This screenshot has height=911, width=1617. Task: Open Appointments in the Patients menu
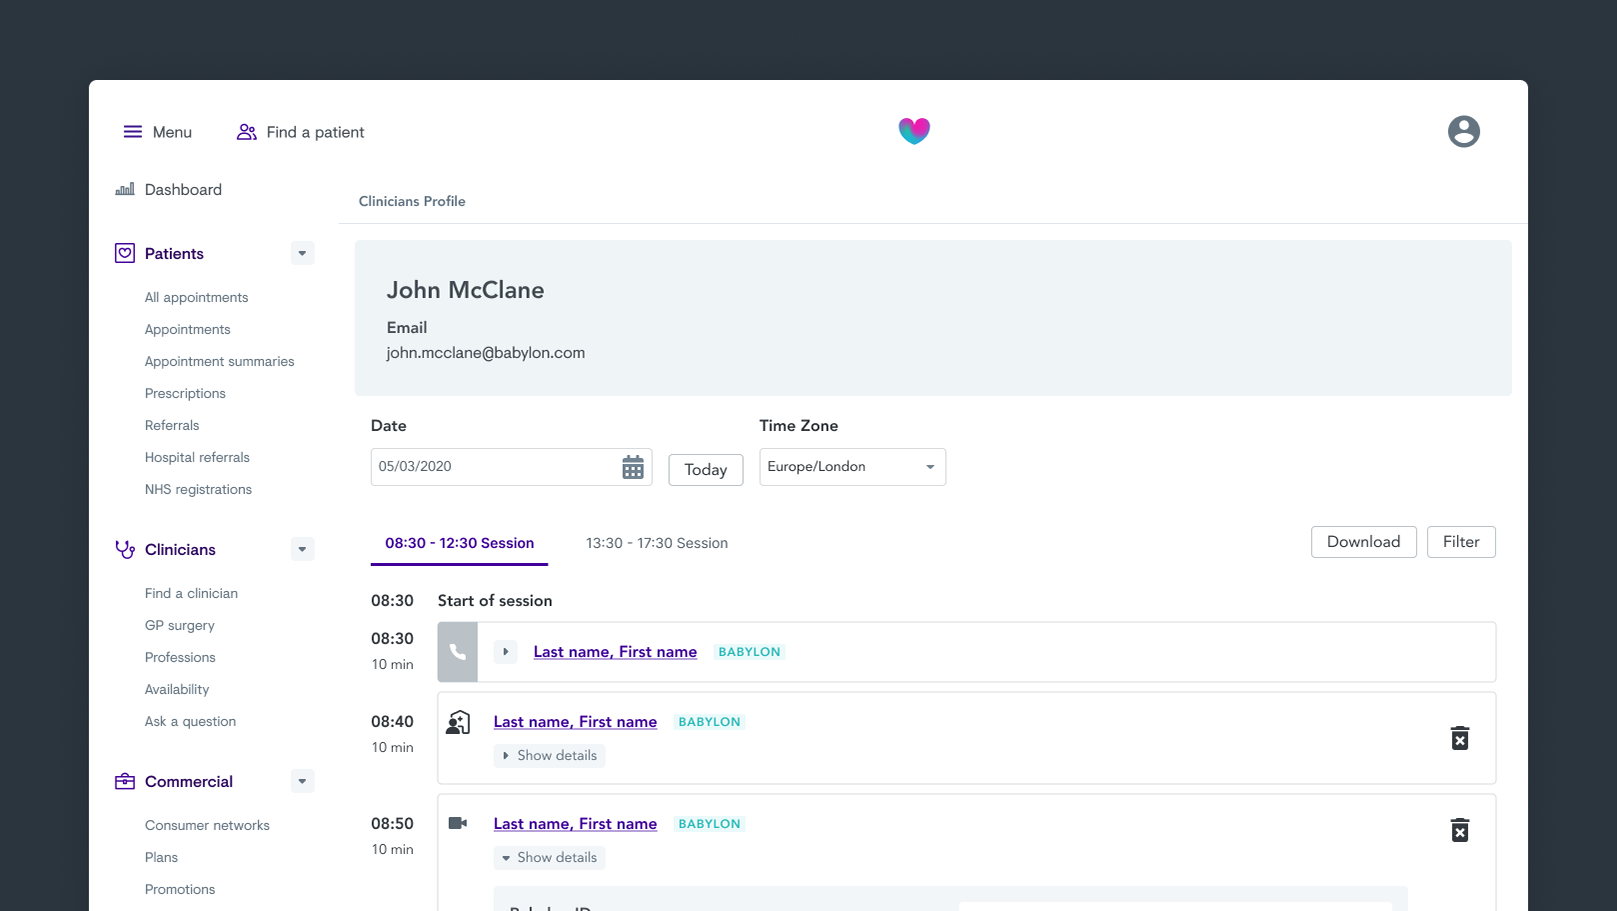[x=187, y=329]
